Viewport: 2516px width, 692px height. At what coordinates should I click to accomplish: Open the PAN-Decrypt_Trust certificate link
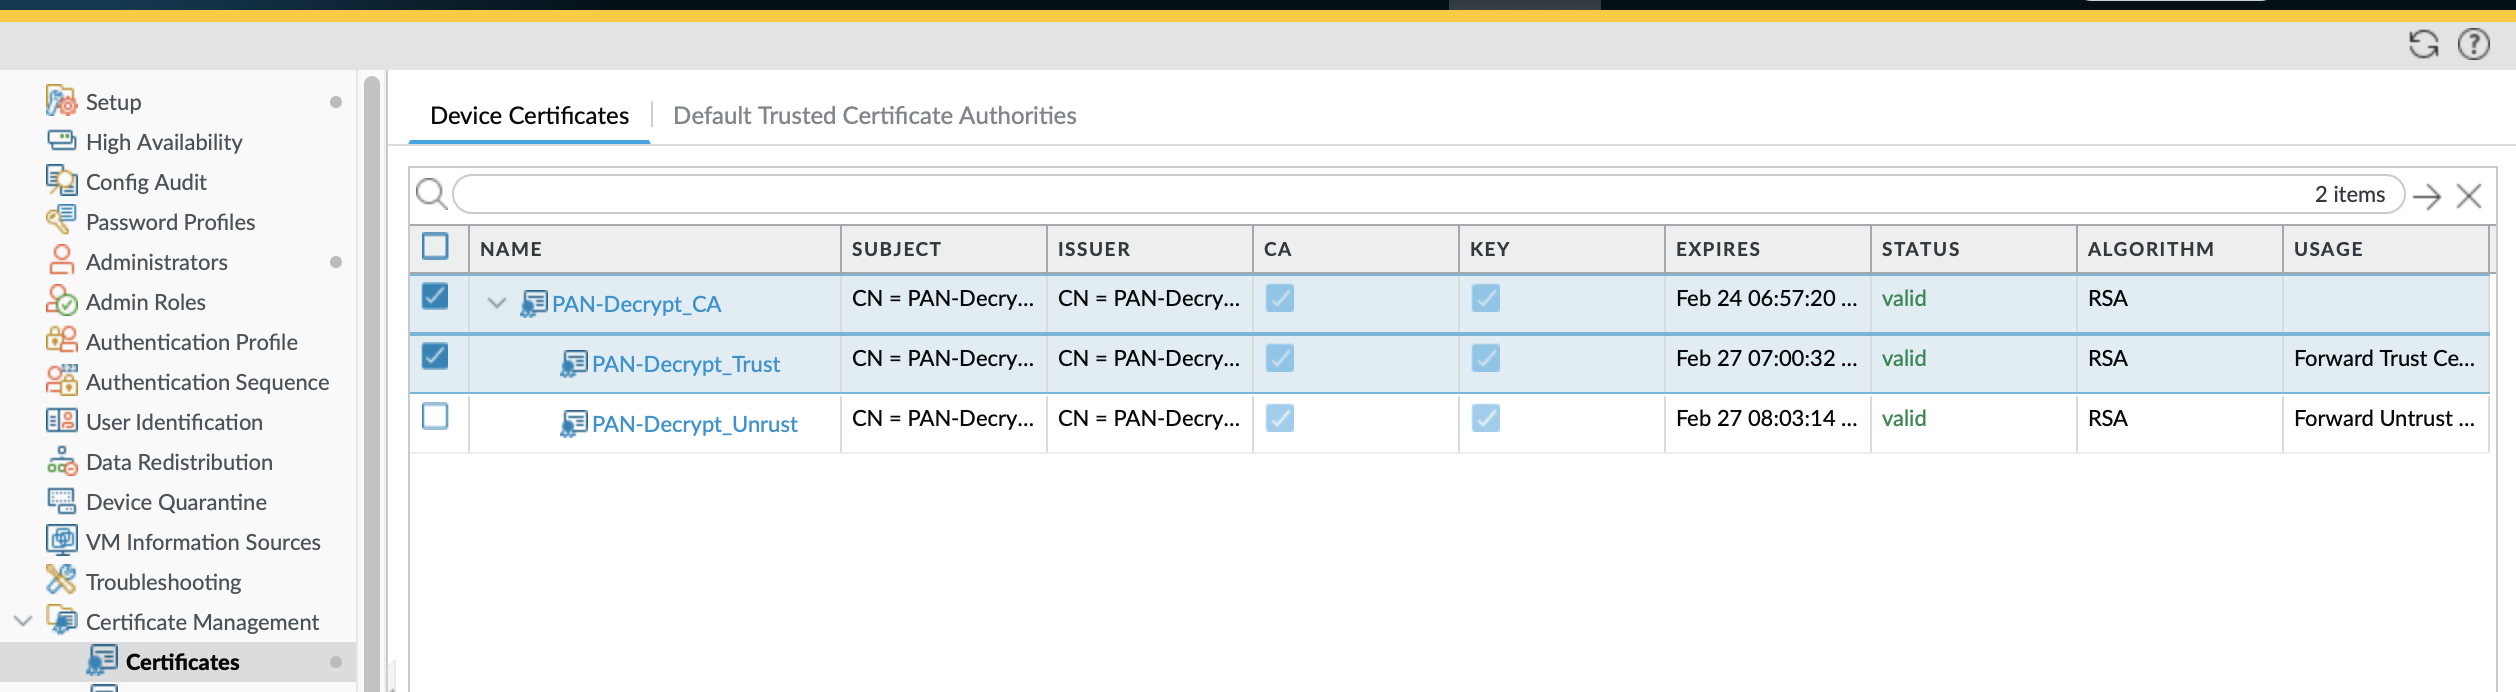(685, 364)
